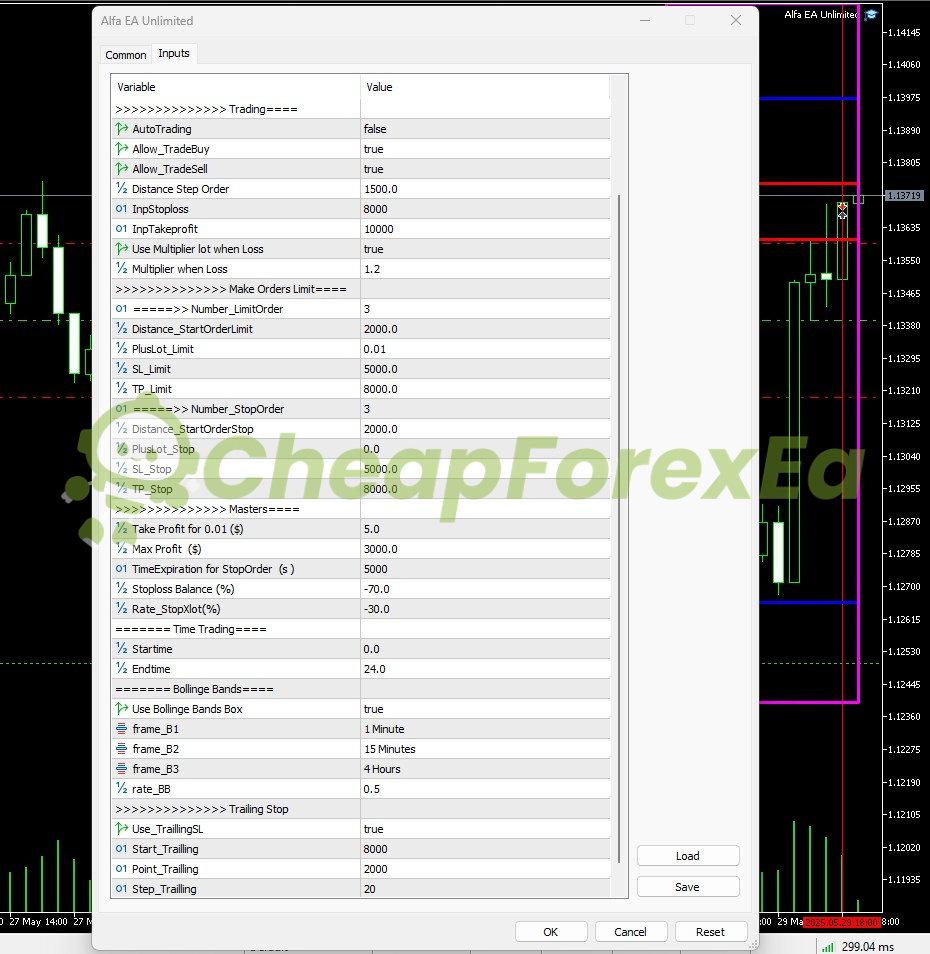Switch to the Common tab

pyautogui.click(x=125, y=55)
